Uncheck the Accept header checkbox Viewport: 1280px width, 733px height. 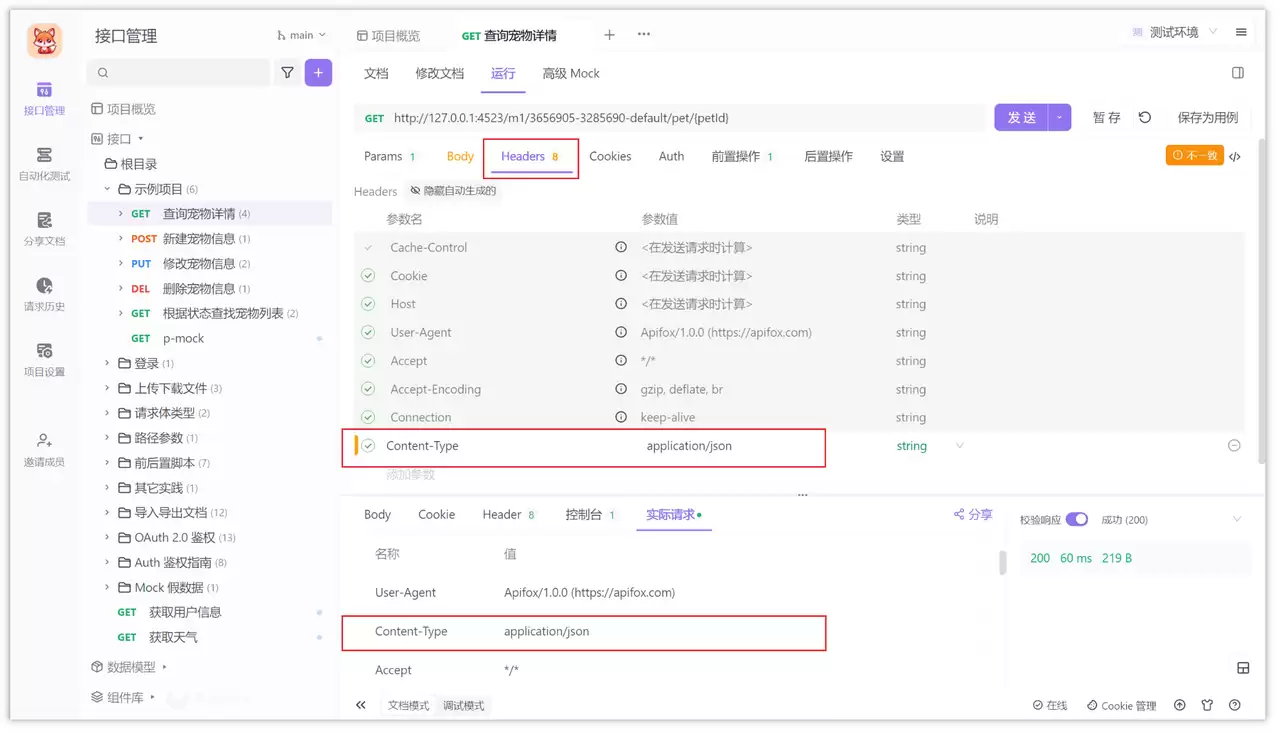click(368, 361)
